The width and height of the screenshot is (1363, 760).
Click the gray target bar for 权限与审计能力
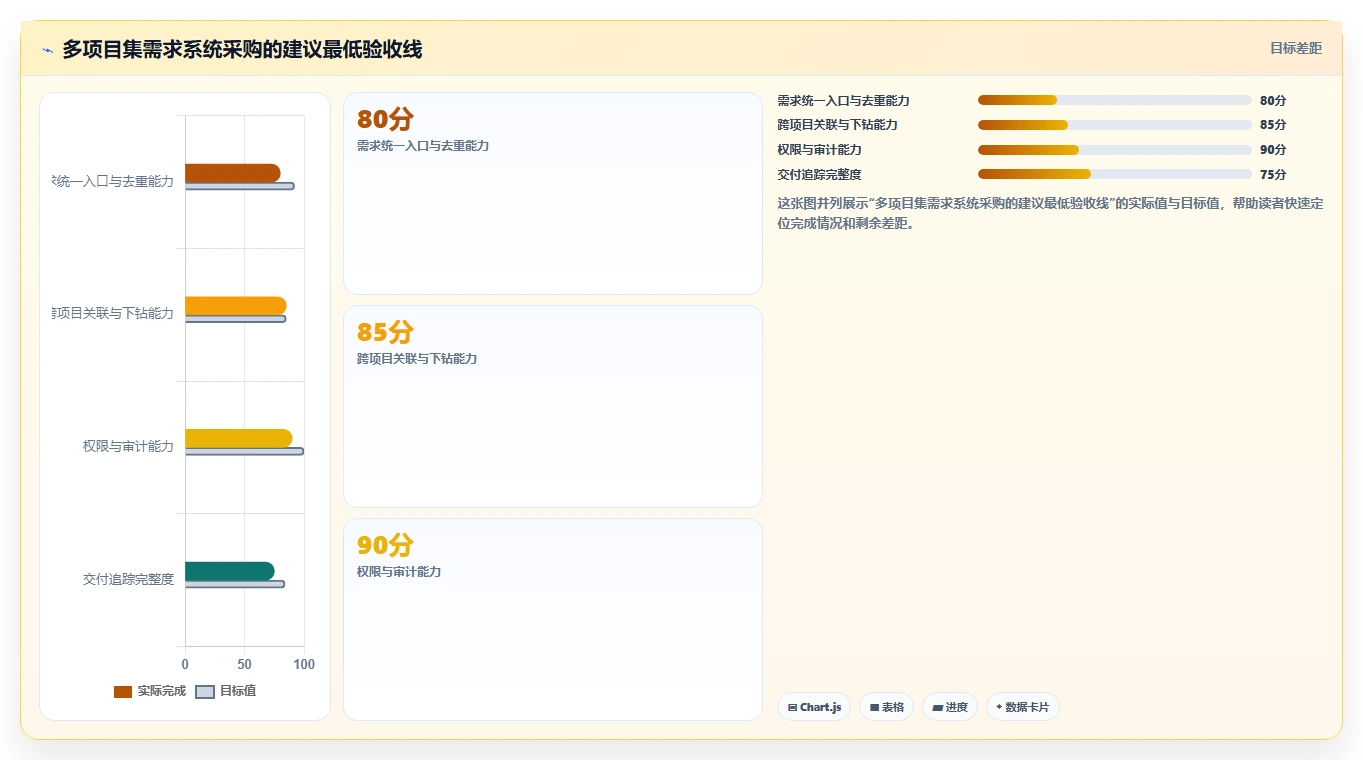pyautogui.click(x=244, y=451)
